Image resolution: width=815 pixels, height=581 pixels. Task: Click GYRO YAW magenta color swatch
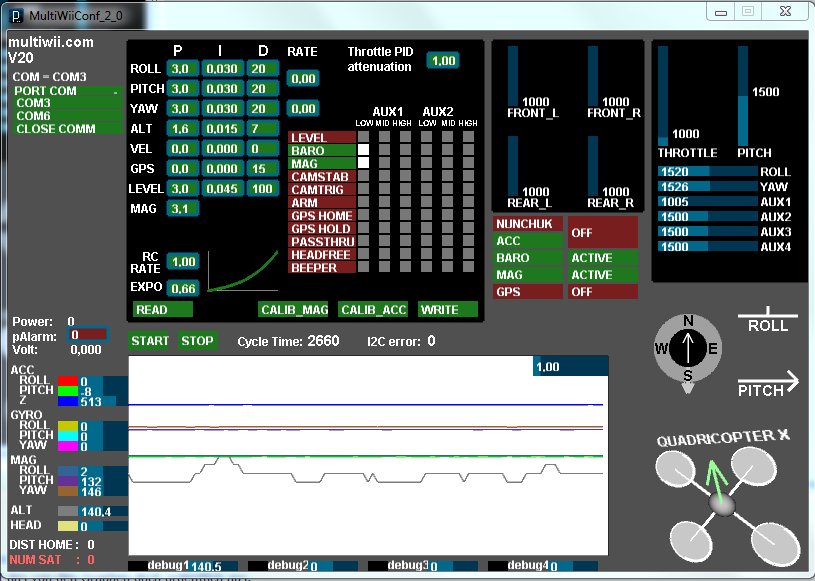[68, 446]
